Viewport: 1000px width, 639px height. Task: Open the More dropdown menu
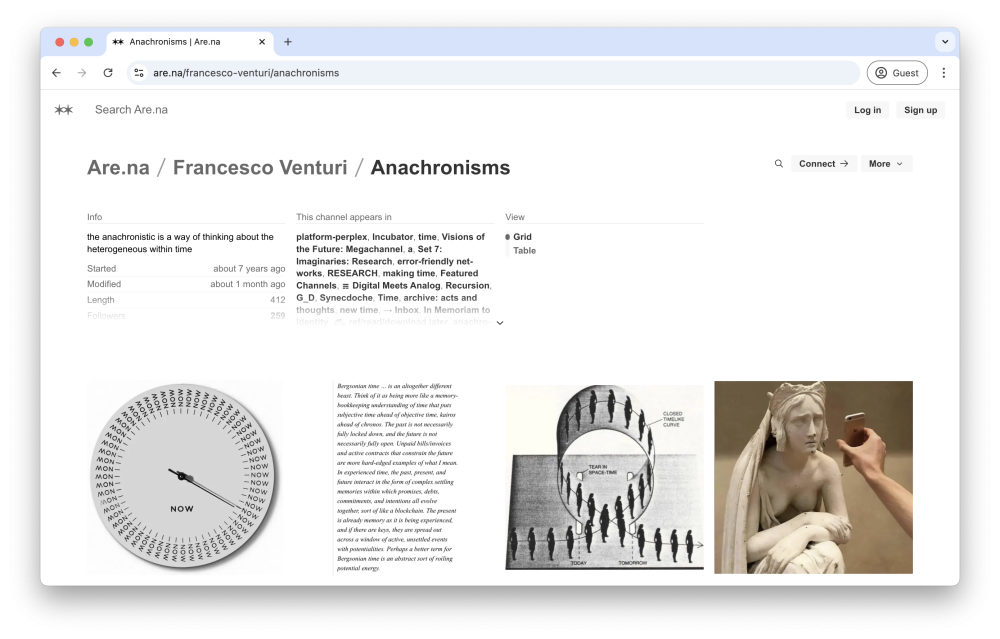(x=886, y=164)
